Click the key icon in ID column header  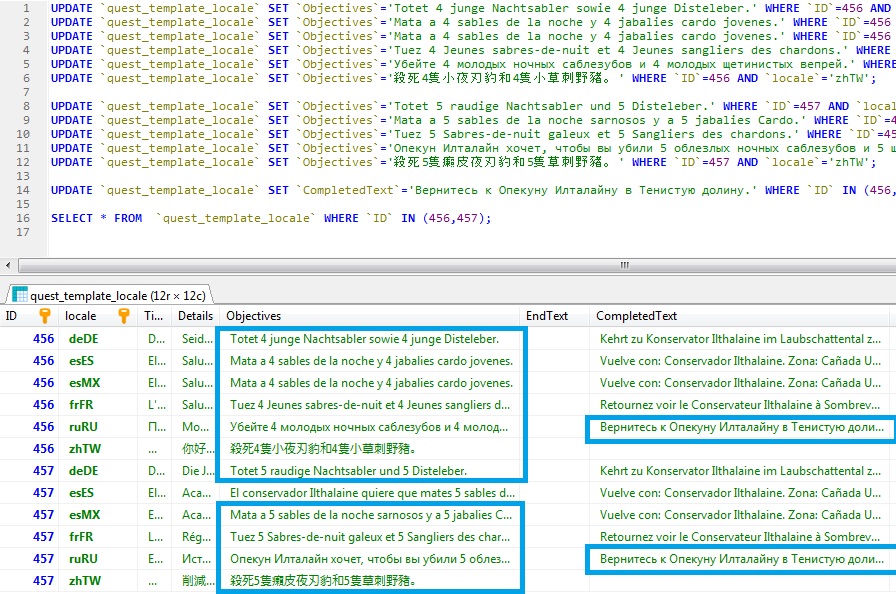(45, 316)
